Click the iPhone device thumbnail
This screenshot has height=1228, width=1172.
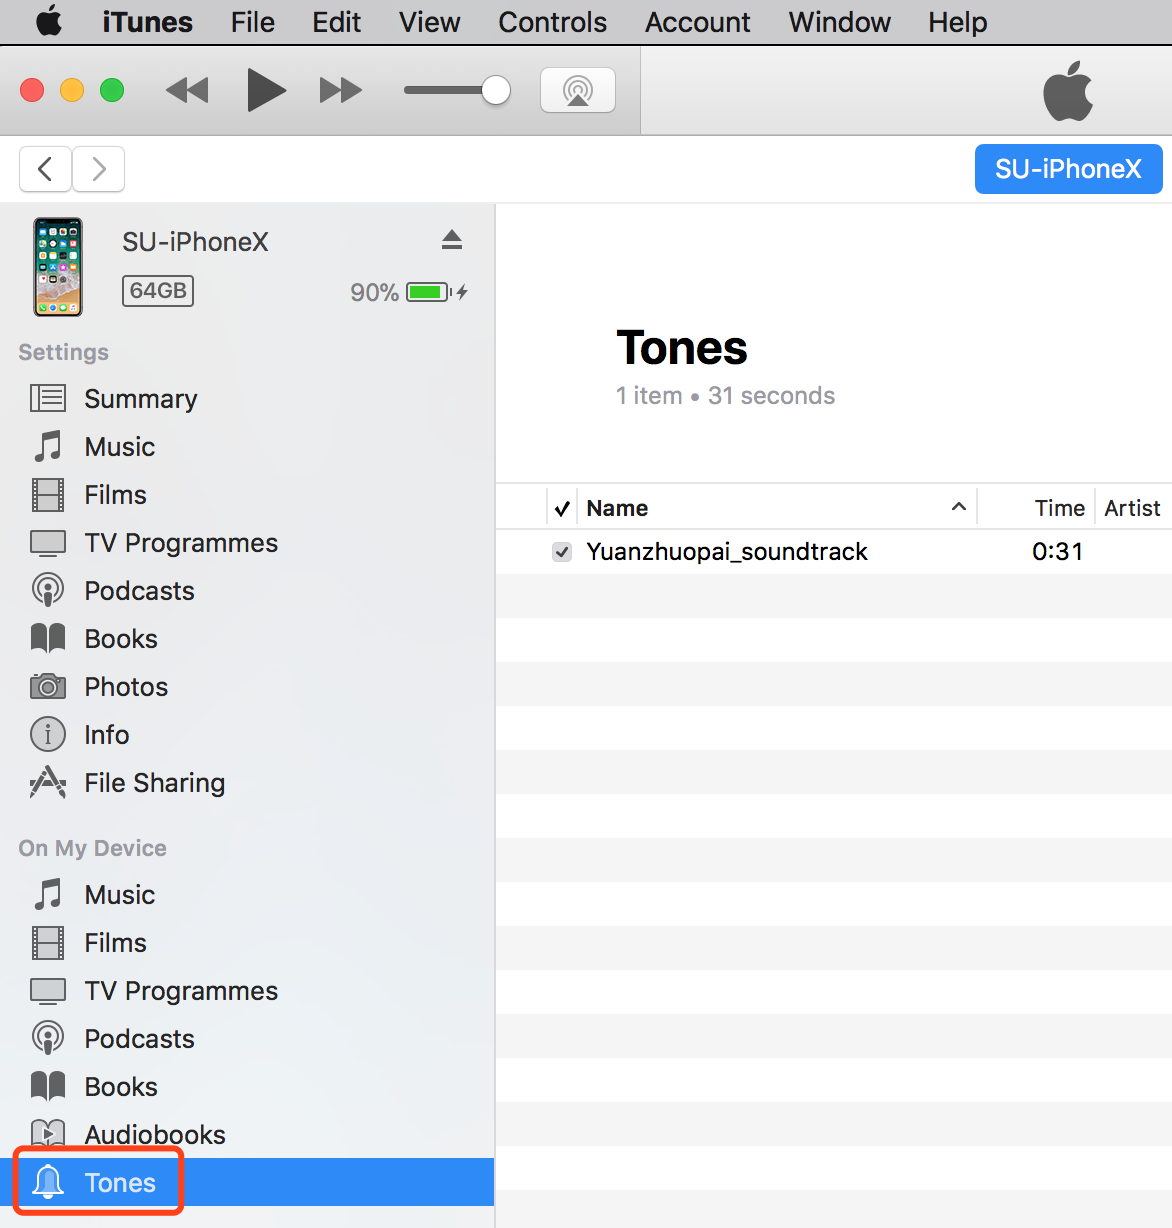coord(58,267)
